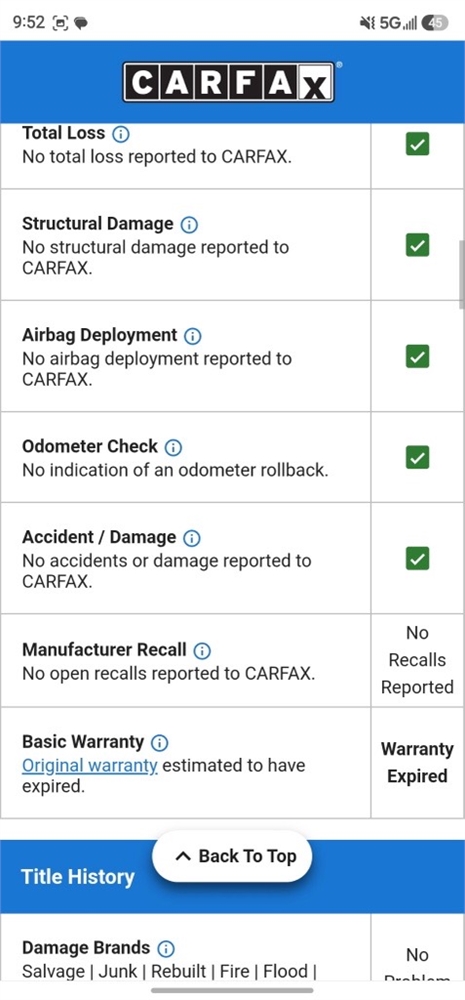Click green checkmark for Accident / Damage
Viewport: 465px width, 1000px height.
click(417, 559)
